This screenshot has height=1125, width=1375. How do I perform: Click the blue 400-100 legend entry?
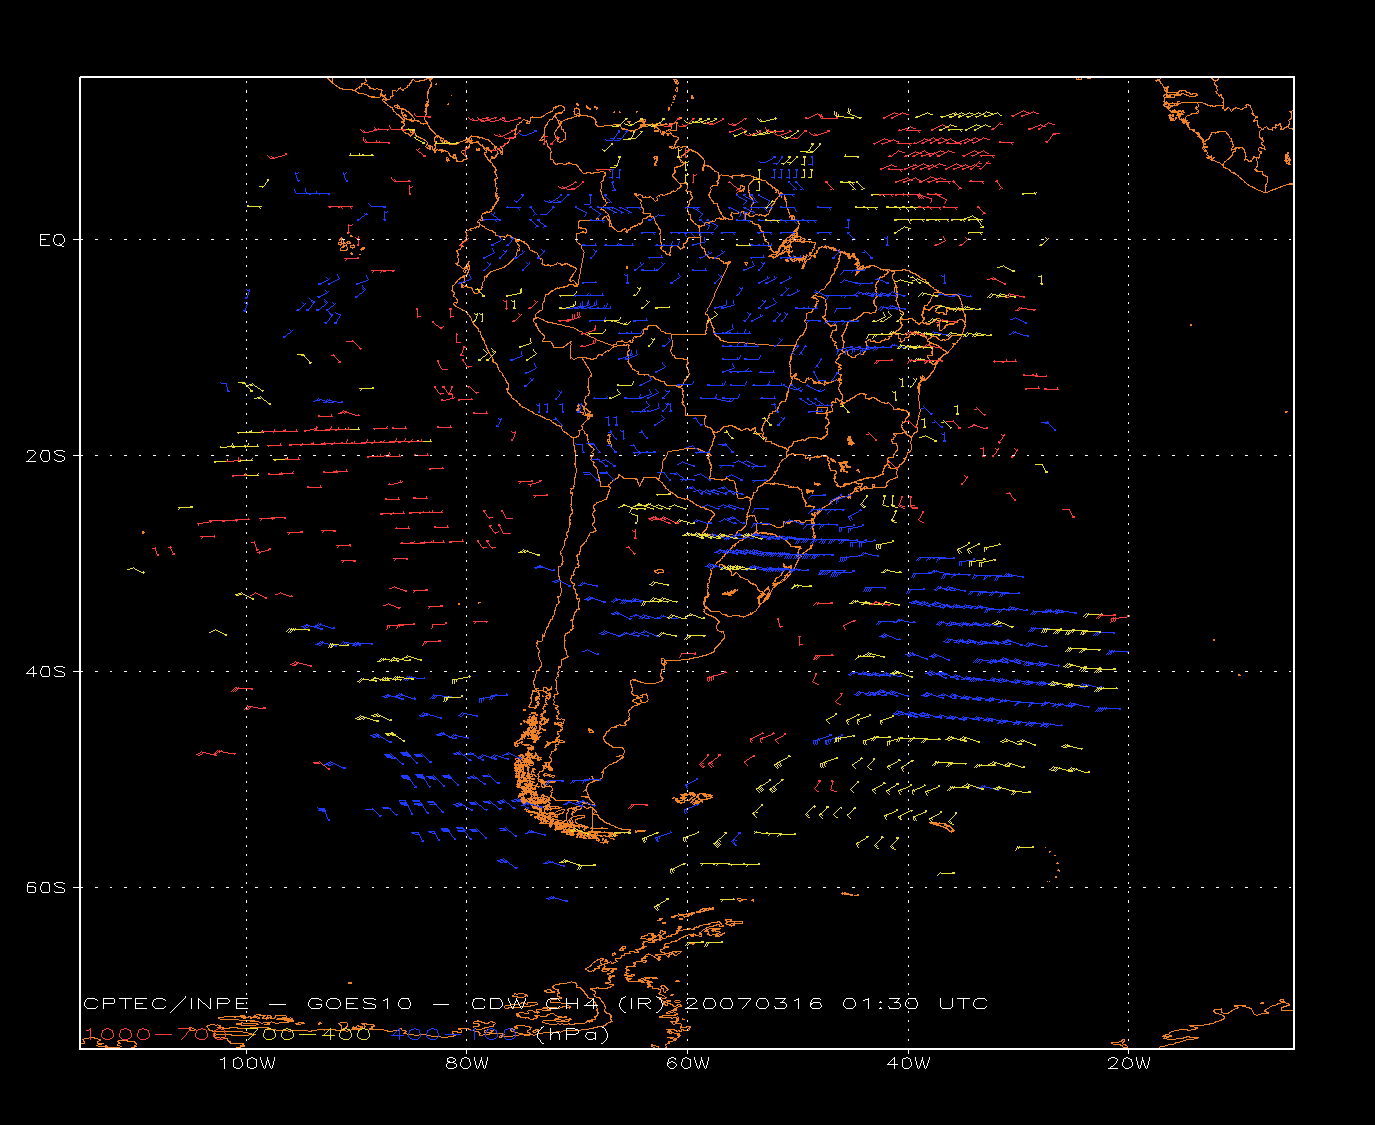coord(454,1034)
